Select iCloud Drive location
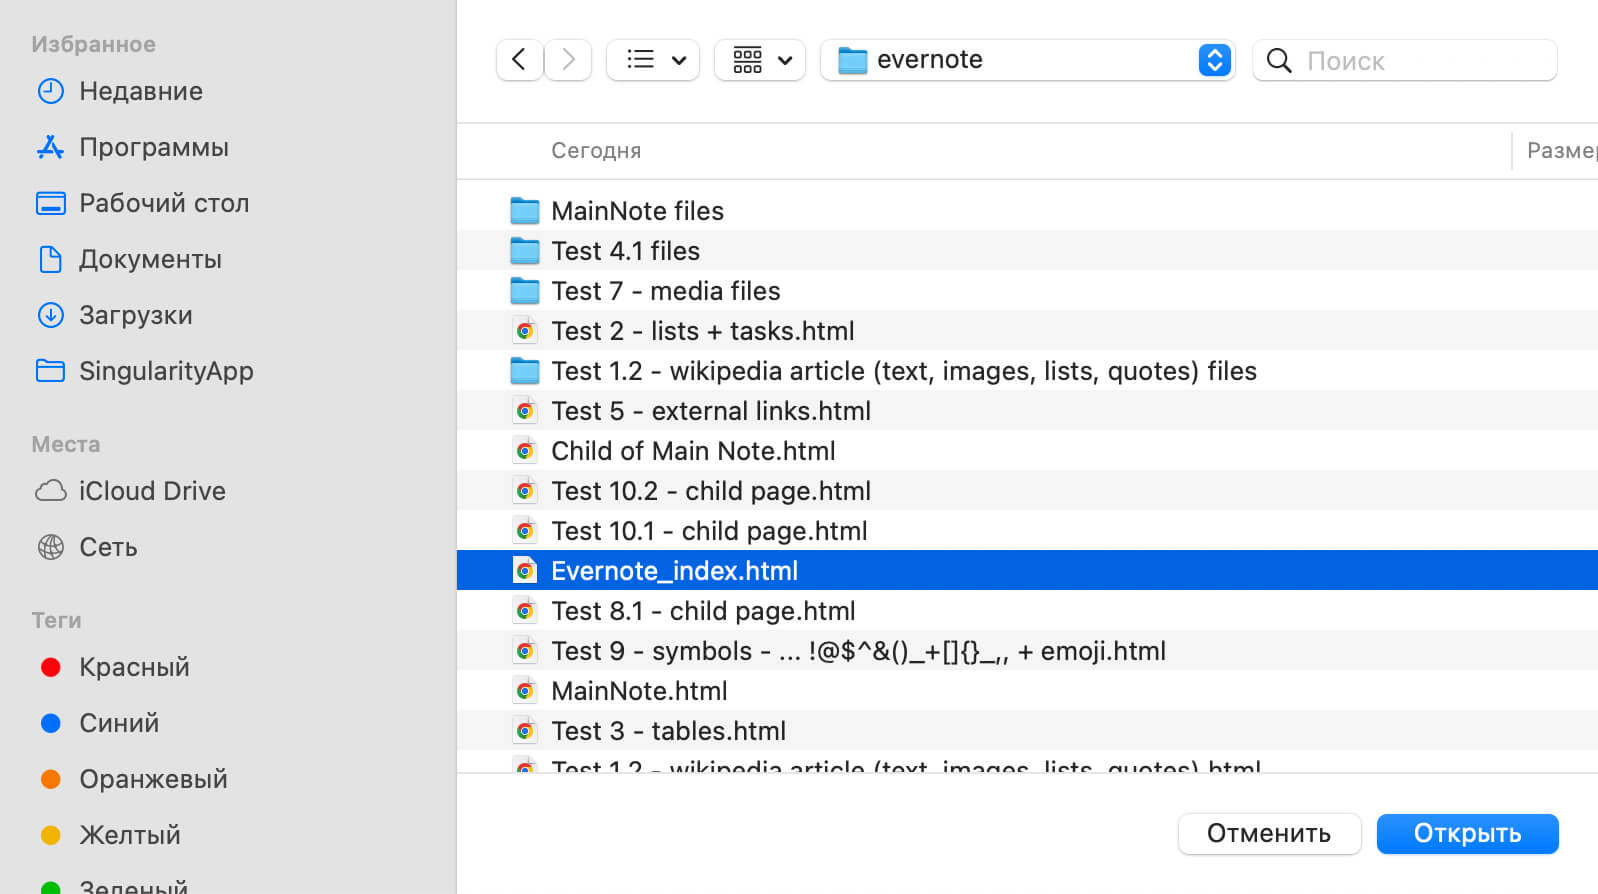This screenshot has width=1598, height=894. 152,491
